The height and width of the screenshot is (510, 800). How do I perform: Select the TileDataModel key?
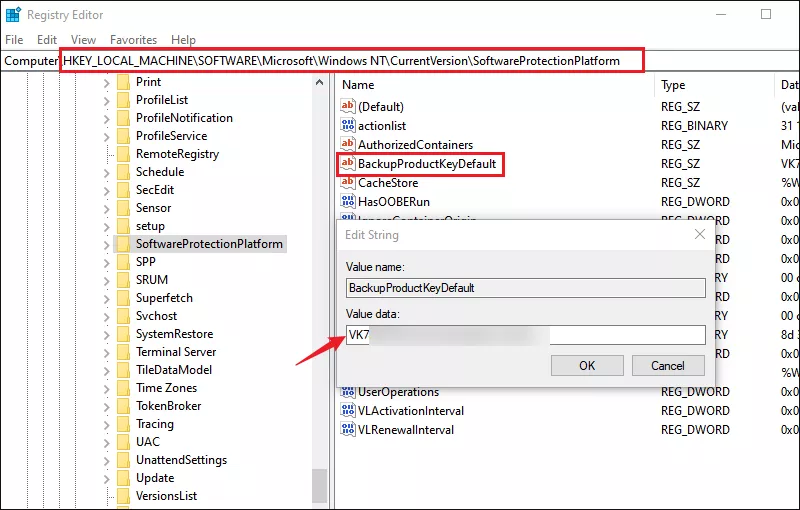[174, 370]
